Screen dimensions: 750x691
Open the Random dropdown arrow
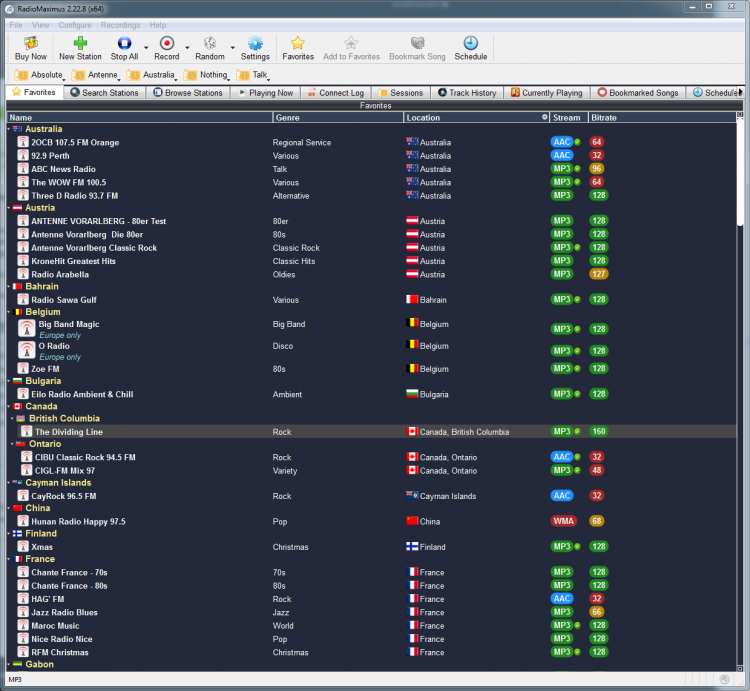[232, 48]
